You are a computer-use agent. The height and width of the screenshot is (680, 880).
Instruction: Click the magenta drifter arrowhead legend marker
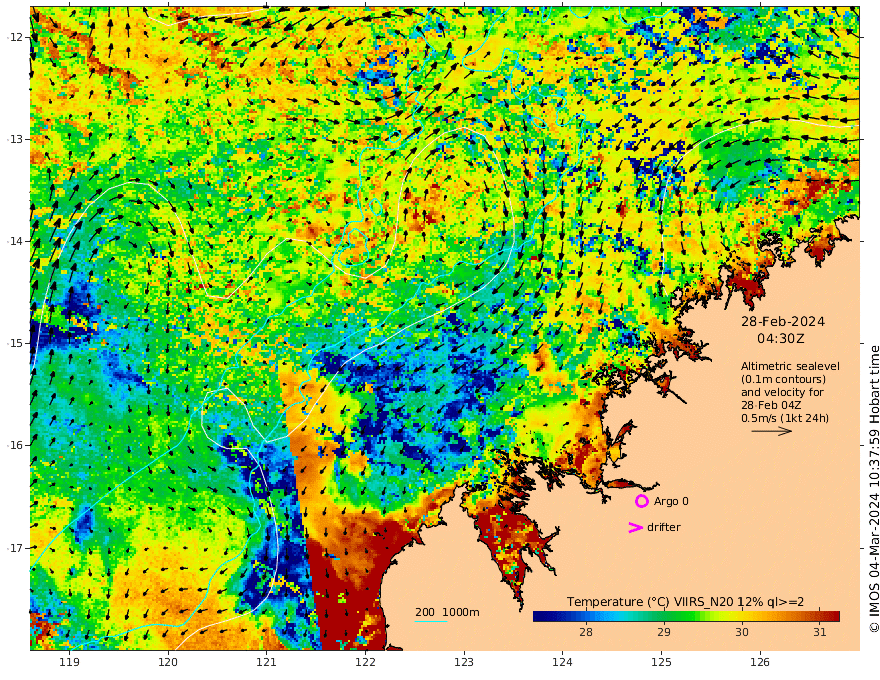(635, 527)
